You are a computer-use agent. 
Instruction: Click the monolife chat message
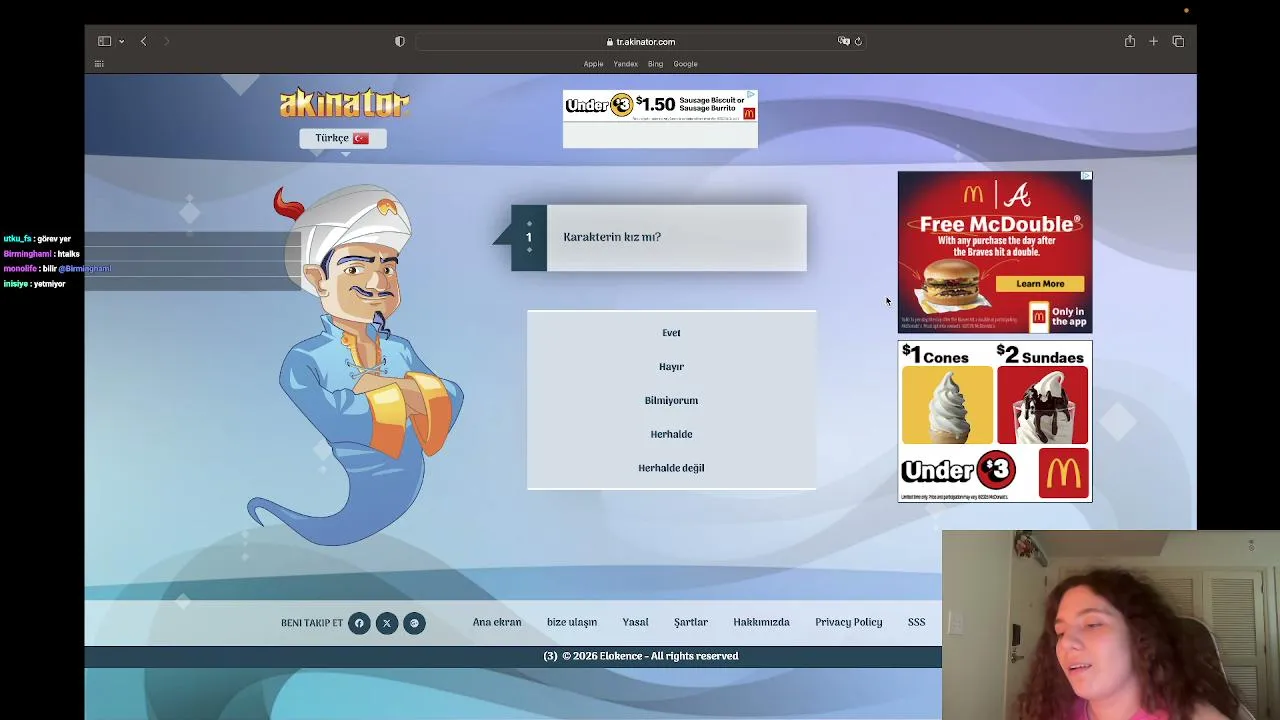57,269
